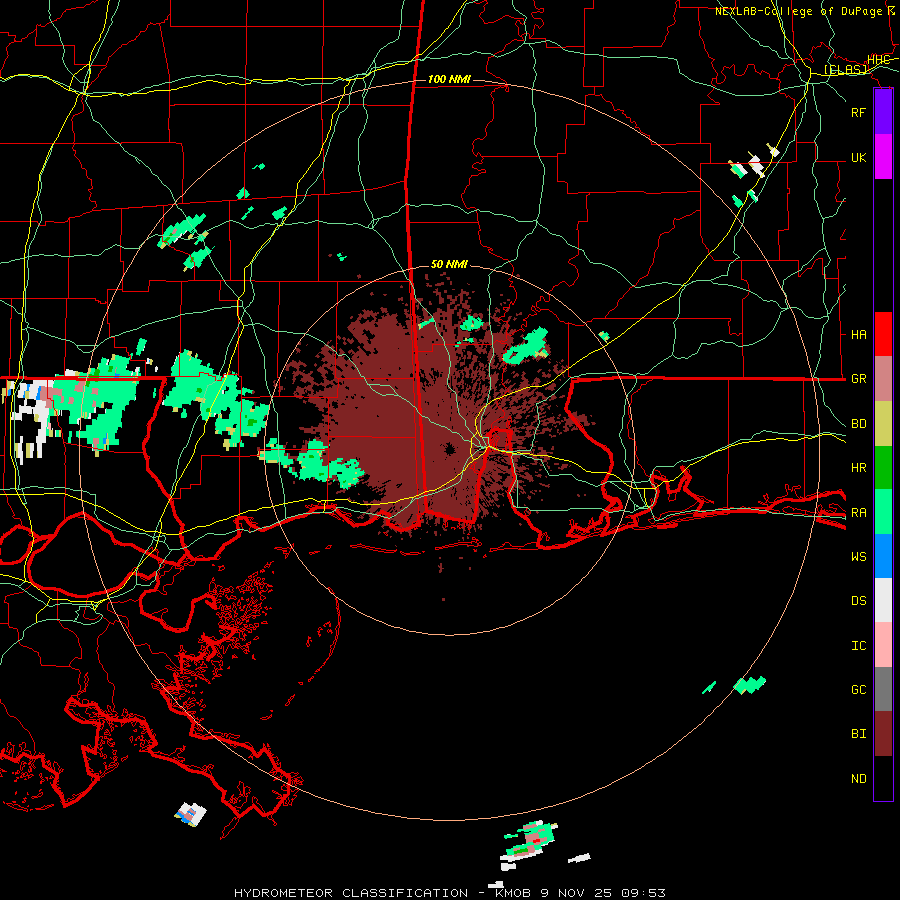Click the HYDROMETEOR CLASSIFICATION title text

tap(351, 893)
